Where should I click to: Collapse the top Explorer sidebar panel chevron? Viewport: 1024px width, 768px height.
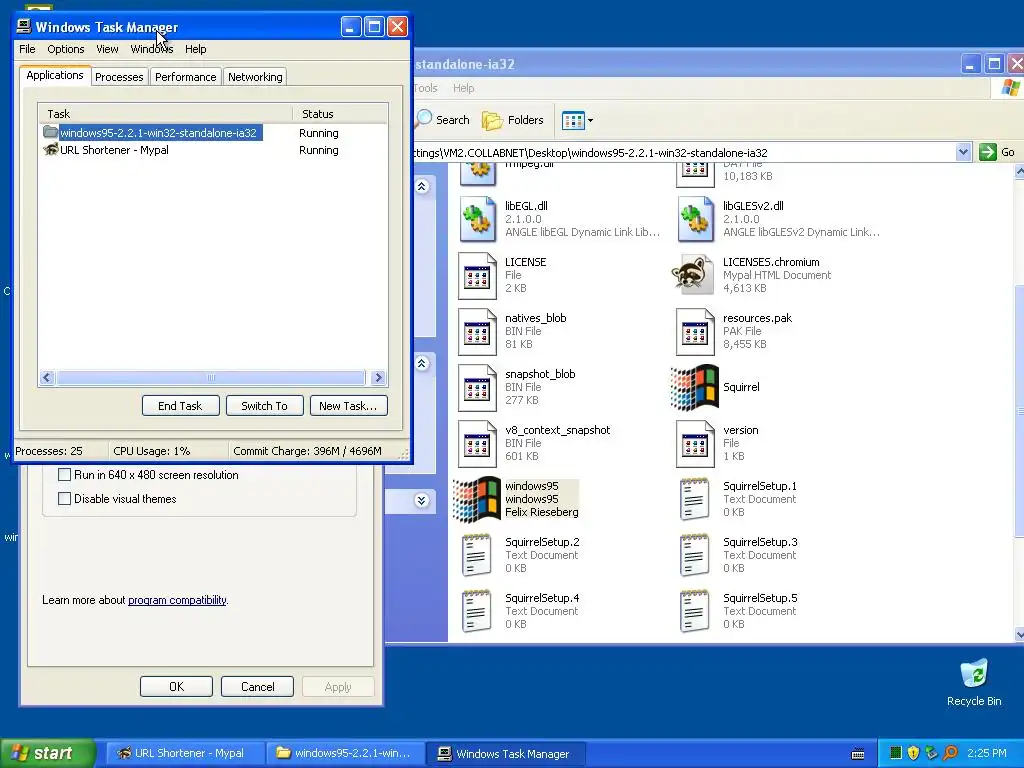point(422,187)
